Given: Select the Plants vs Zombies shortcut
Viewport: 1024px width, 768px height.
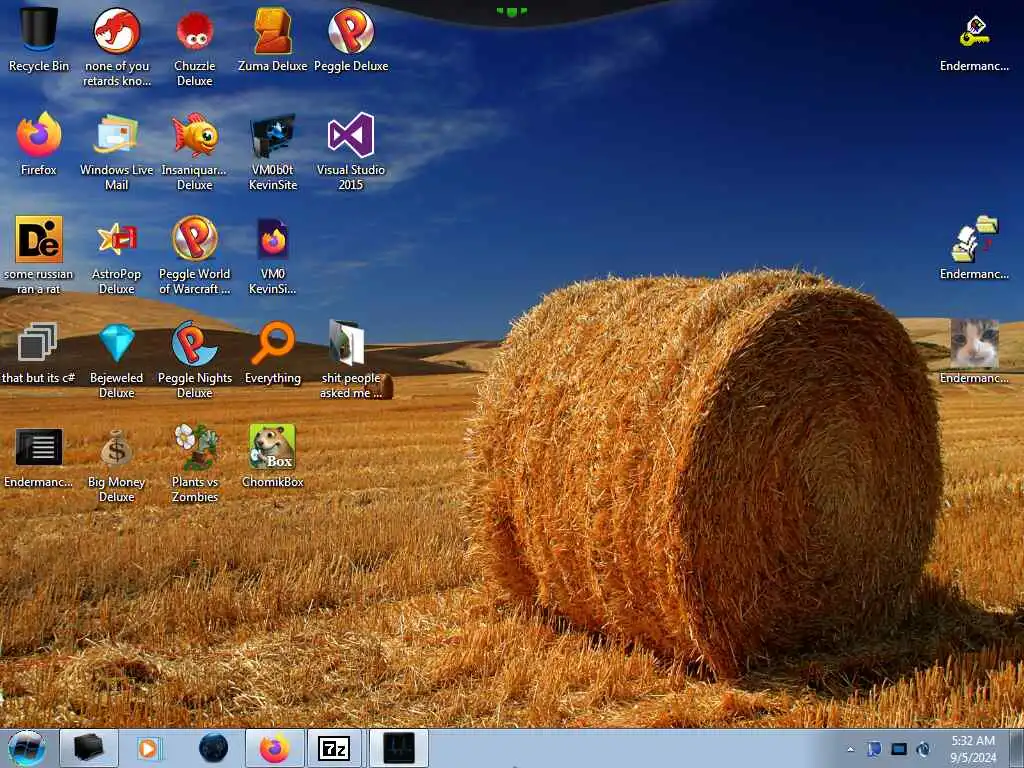Looking at the screenshot, I should 195,464.
